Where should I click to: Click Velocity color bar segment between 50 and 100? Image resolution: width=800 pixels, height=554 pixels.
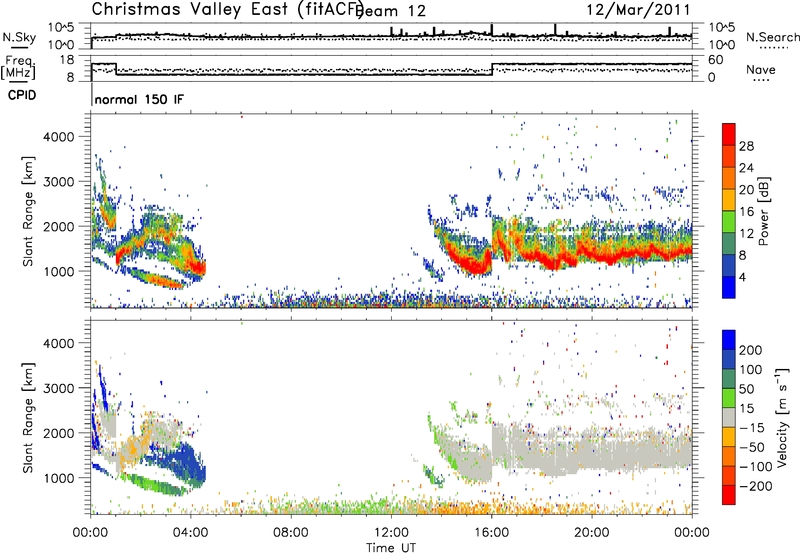(729, 379)
